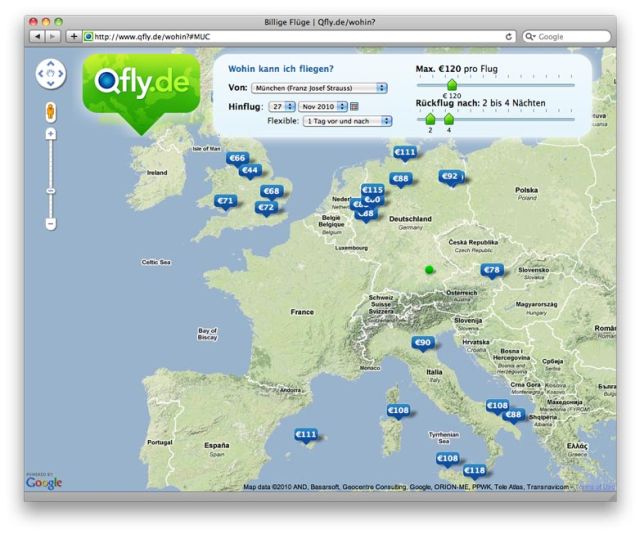Click the 'Wohin kann ich fliegen?' heading

click(x=280, y=69)
